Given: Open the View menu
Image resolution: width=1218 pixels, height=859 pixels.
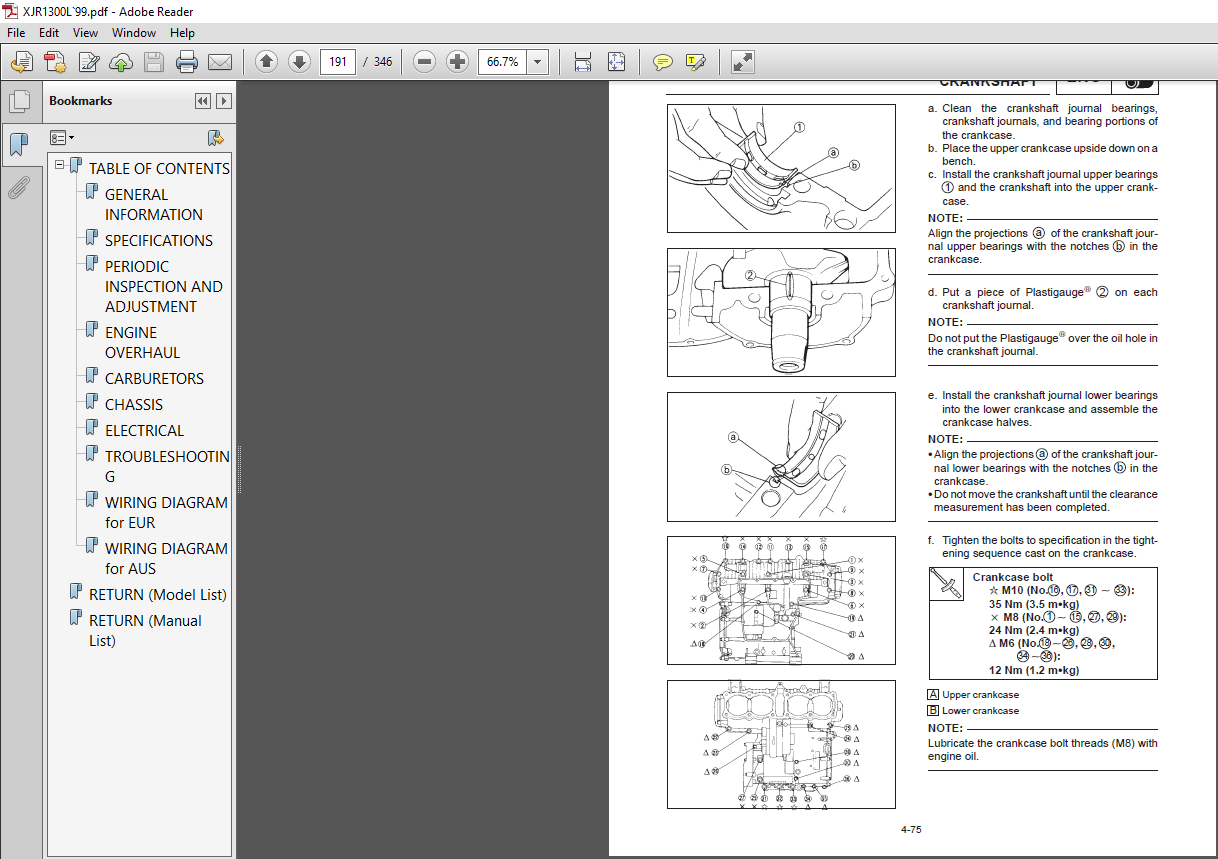Looking at the screenshot, I should [x=85, y=33].
